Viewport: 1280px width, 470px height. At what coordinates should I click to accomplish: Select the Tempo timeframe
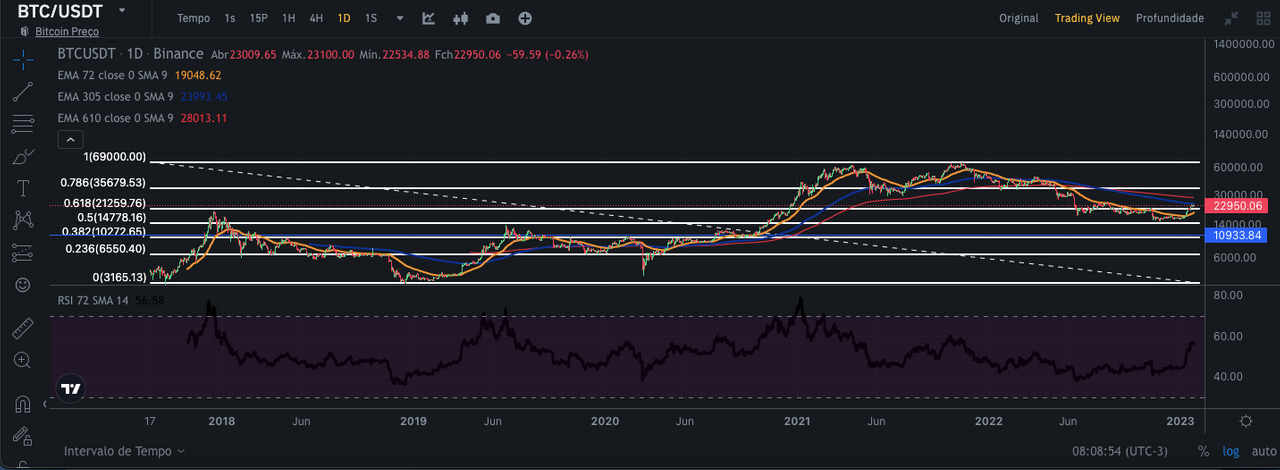(193, 18)
